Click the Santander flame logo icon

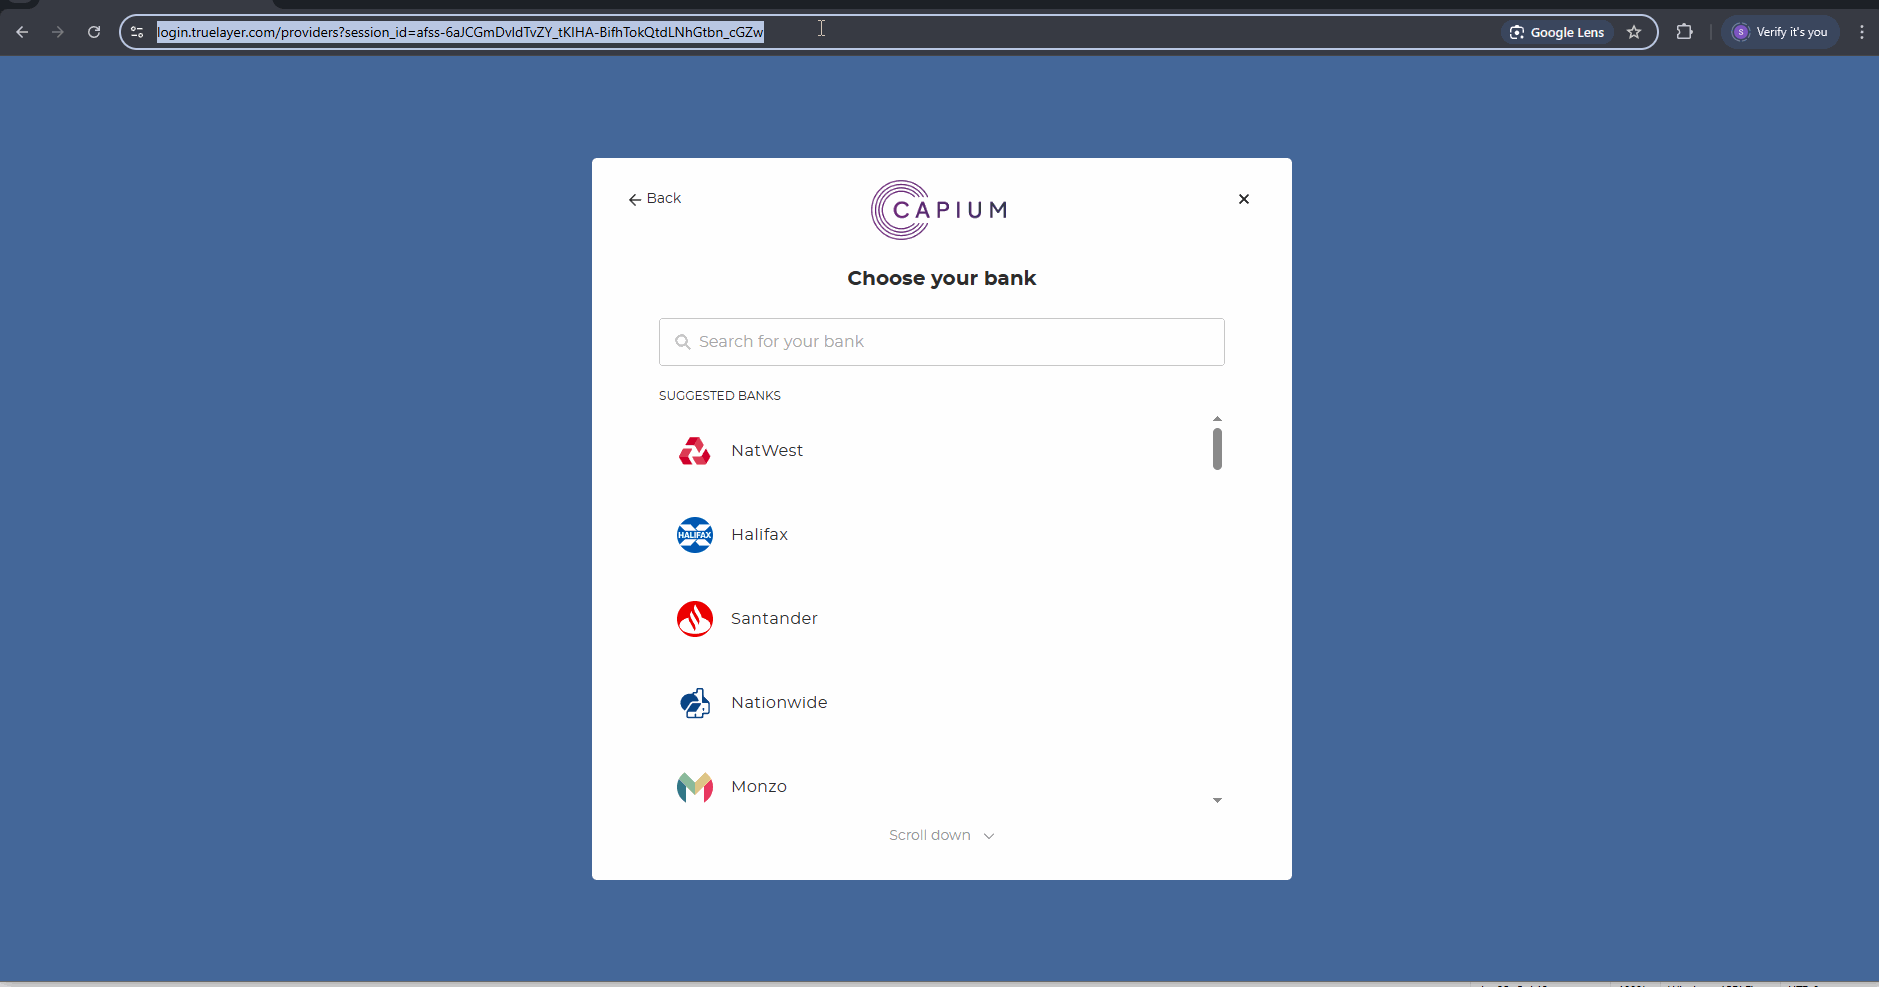(x=695, y=619)
